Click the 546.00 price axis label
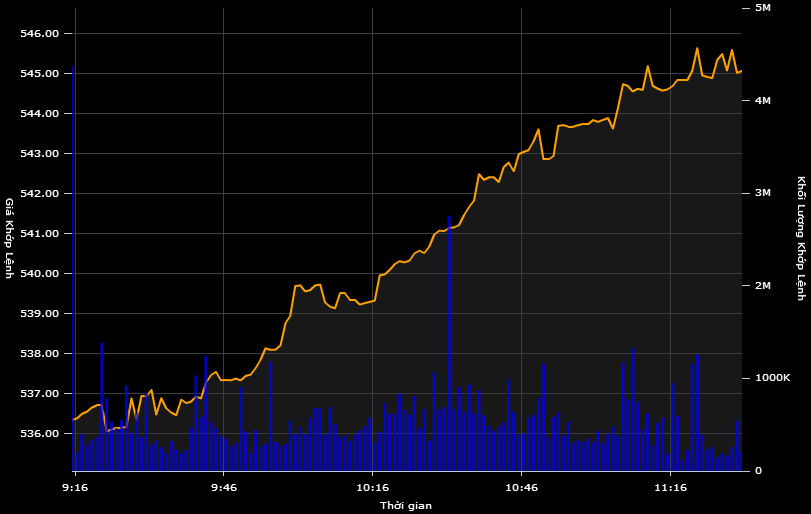811x514 pixels. click(40, 34)
